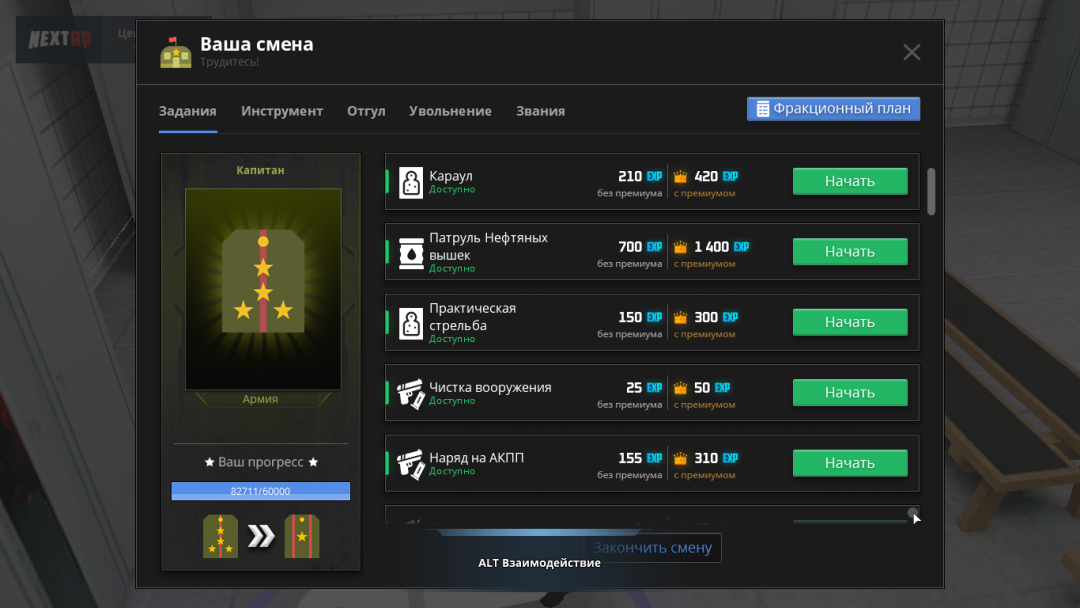Click the Чистка вооружения pistols icon
The width and height of the screenshot is (1080, 608).
tap(411, 393)
